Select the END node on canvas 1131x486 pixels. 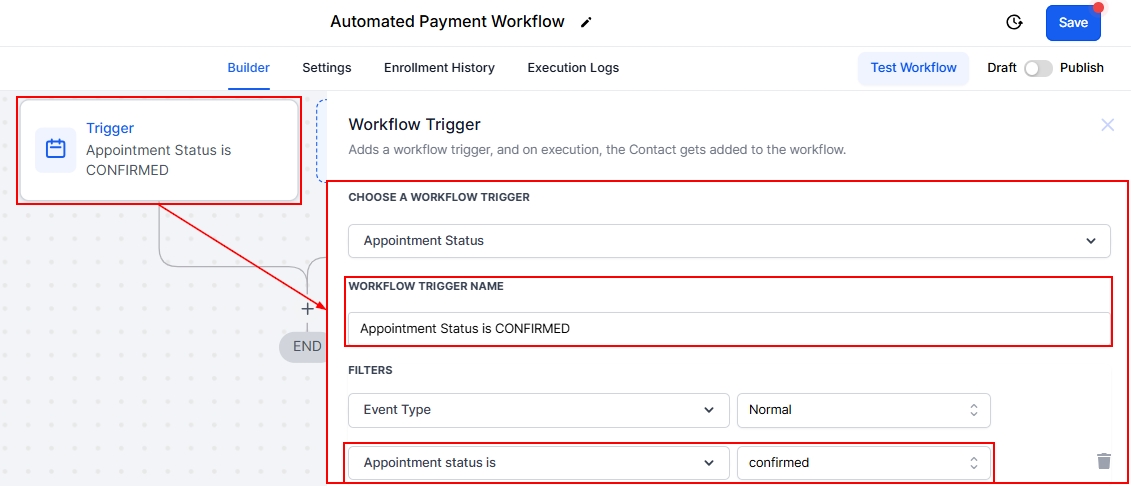pyautogui.click(x=304, y=347)
